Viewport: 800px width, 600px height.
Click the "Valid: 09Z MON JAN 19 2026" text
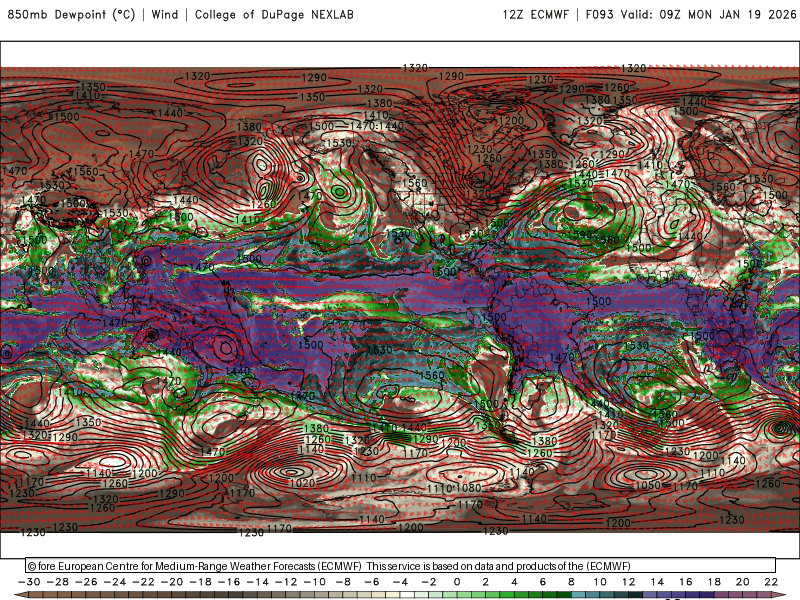coord(708,14)
